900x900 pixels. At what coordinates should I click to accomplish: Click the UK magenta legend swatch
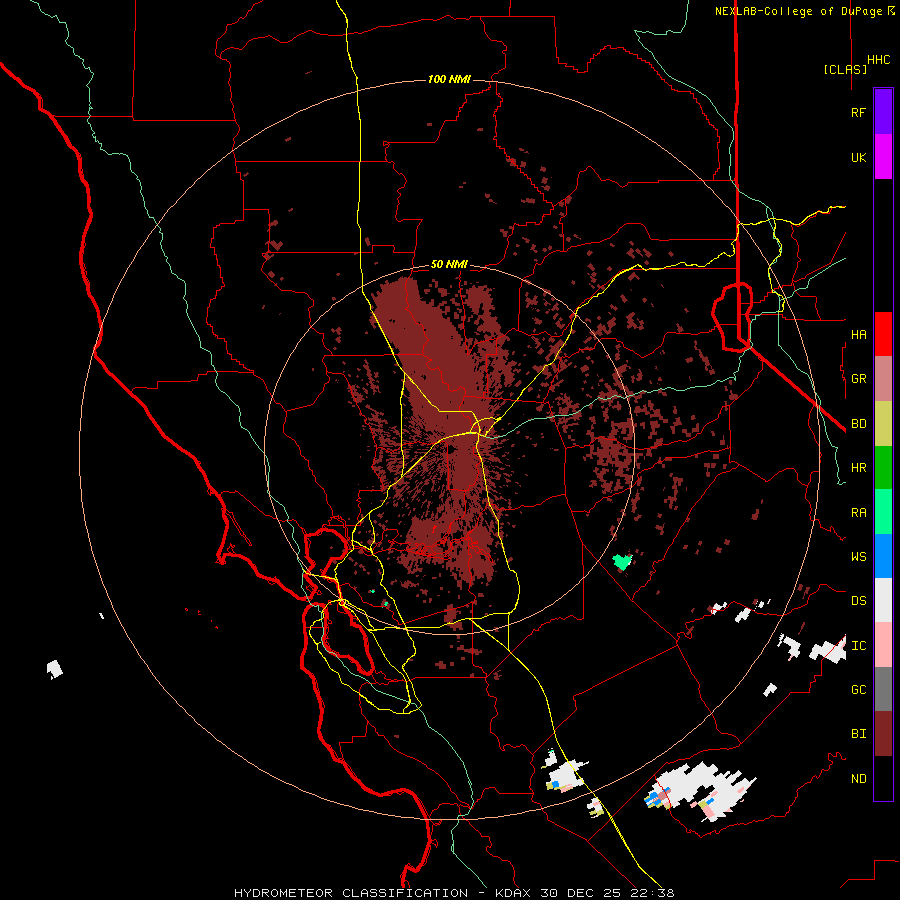[x=883, y=157]
